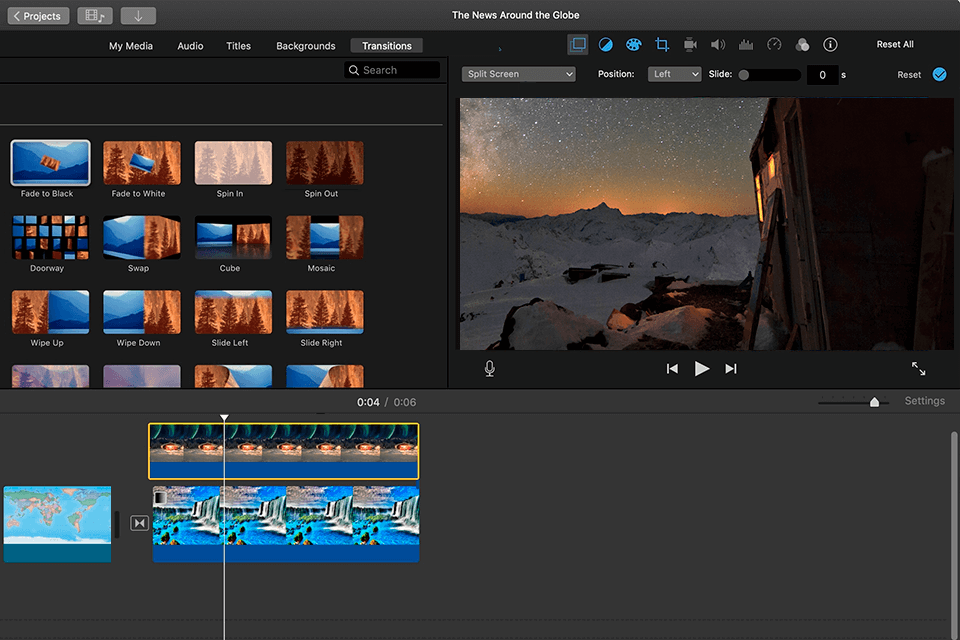
Task: Select the aurora overlay clip in timeline
Action: (x=283, y=451)
